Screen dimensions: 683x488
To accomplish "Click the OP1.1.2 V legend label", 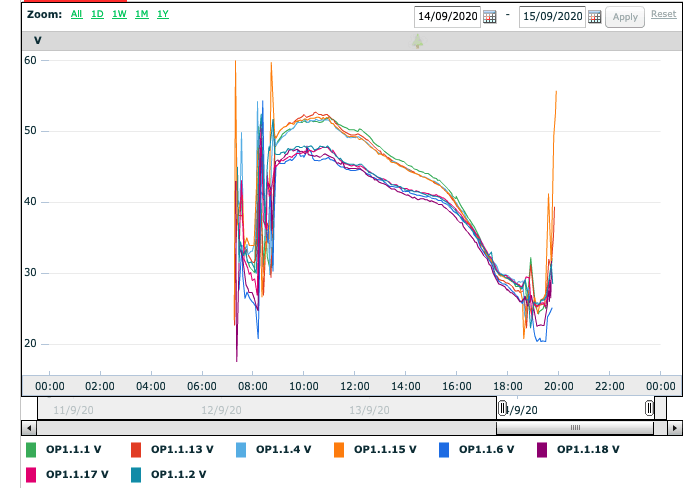I will tap(179, 474).
